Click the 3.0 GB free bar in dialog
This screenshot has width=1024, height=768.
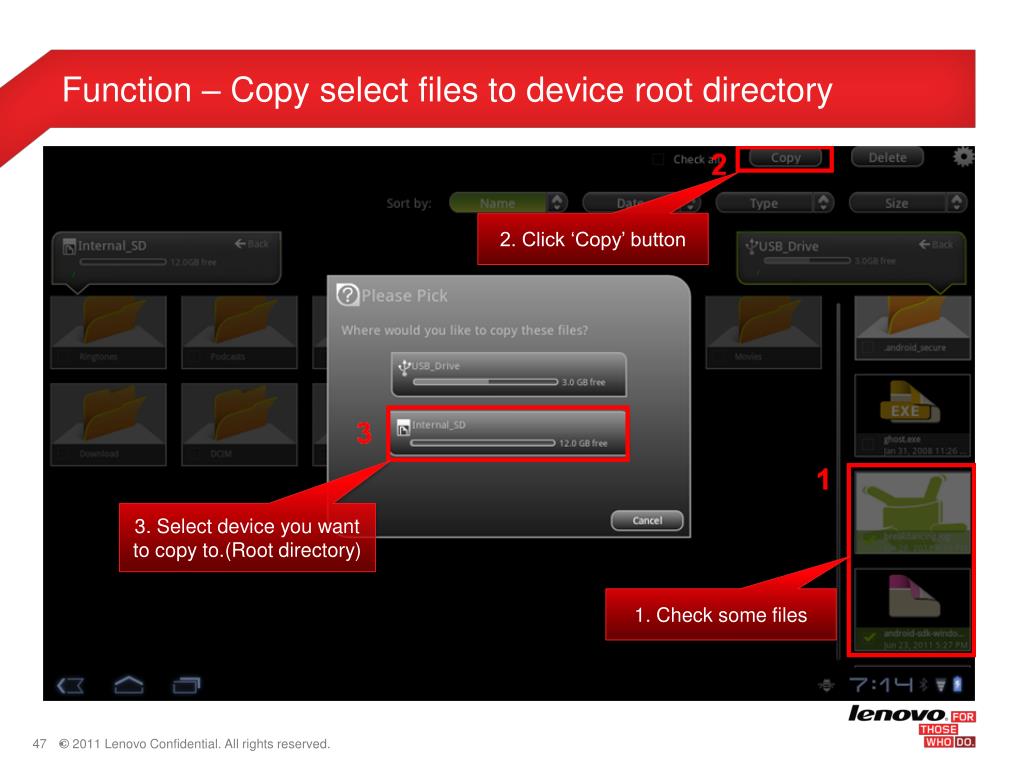485,382
